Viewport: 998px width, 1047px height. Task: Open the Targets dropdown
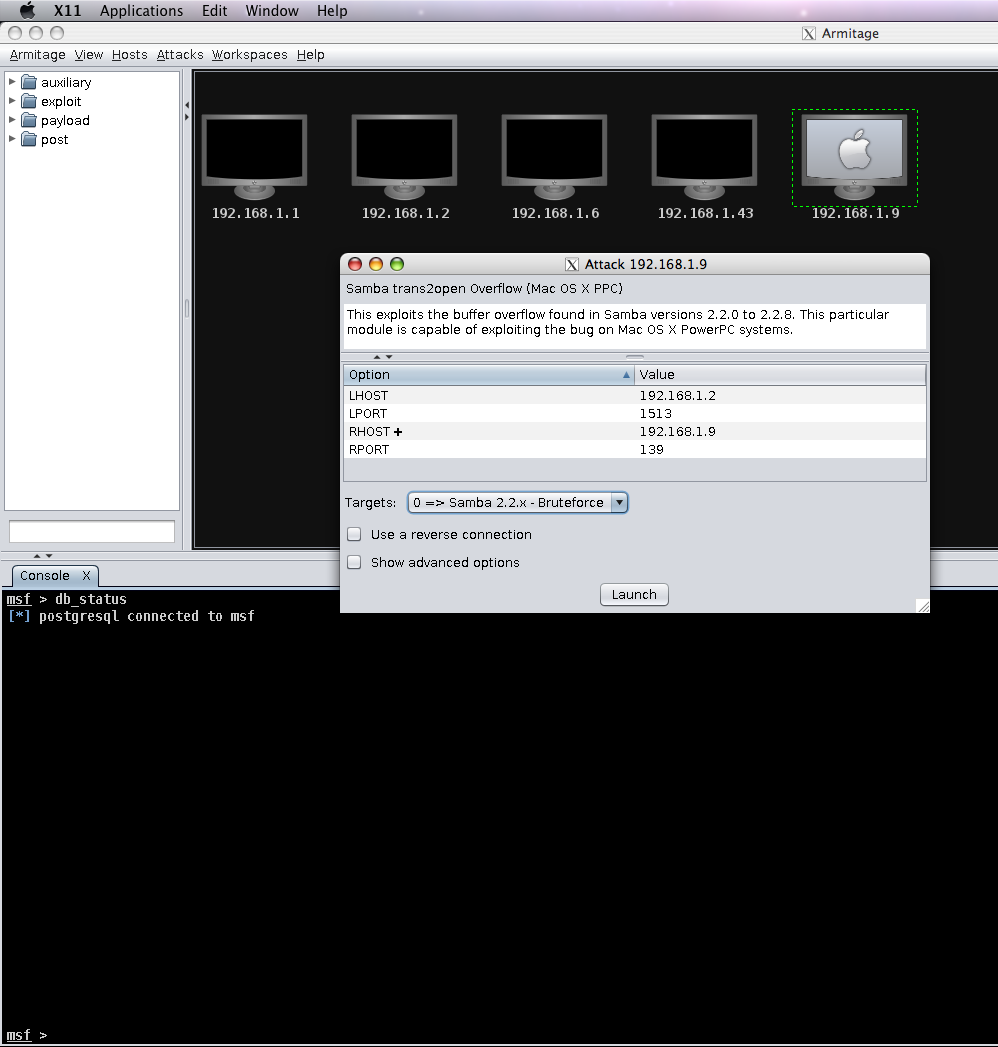tap(517, 503)
